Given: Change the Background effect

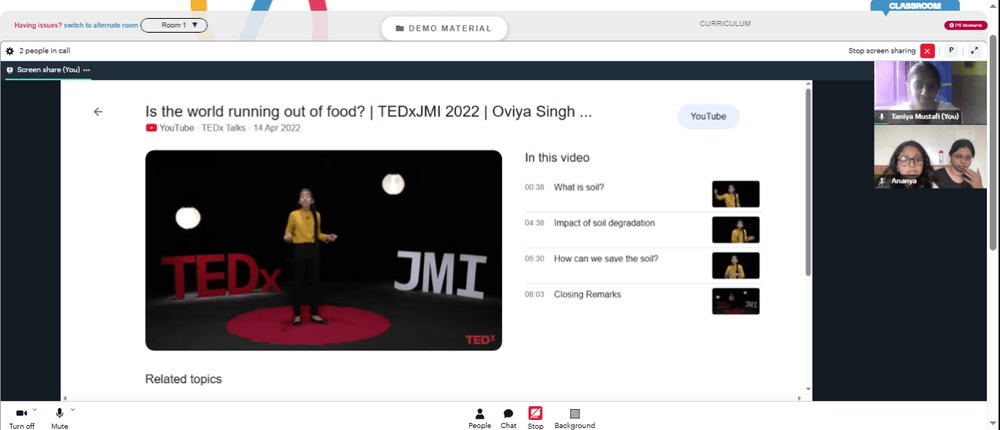Looking at the screenshot, I should [575, 419].
